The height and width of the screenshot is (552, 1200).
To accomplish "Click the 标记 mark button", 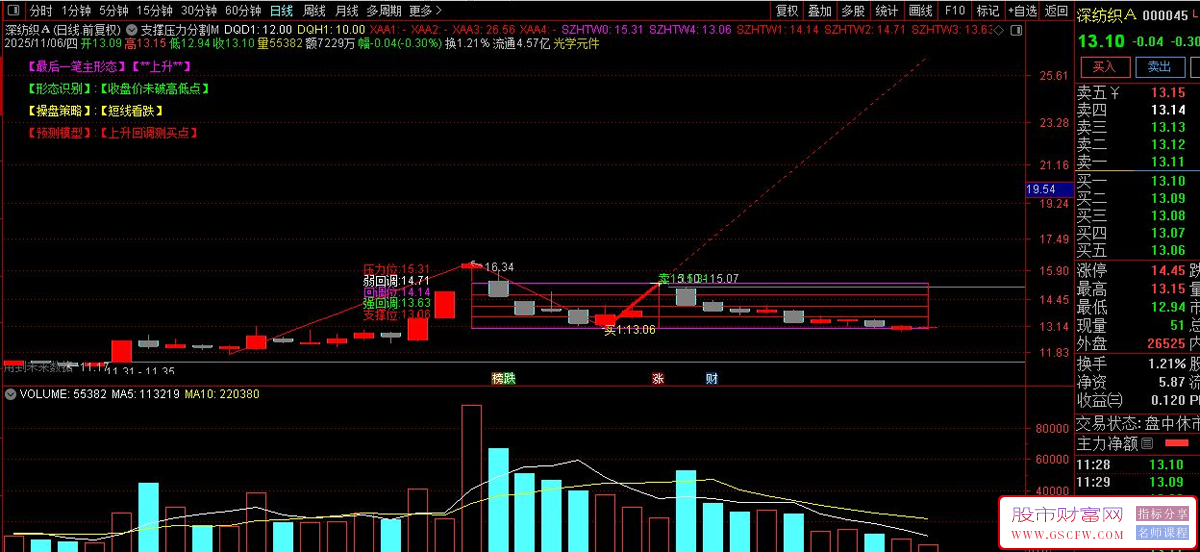I will pyautogui.click(x=987, y=11).
